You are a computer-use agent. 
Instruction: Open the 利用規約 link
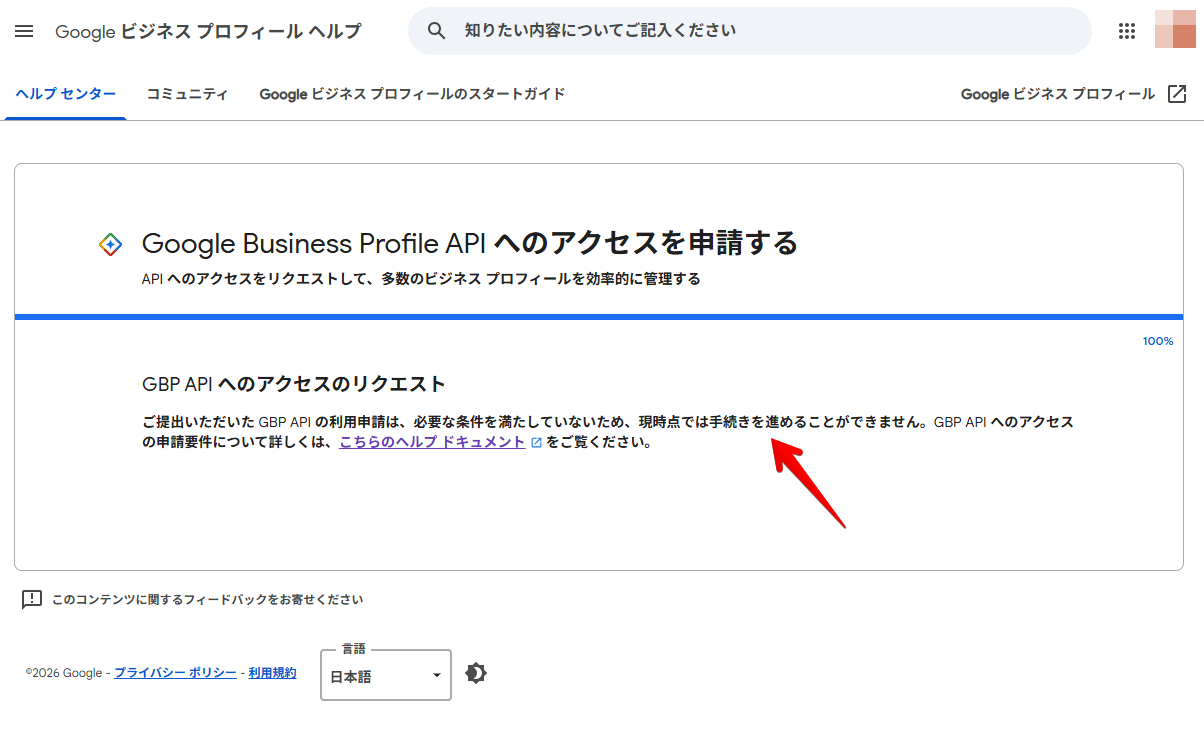click(272, 673)
